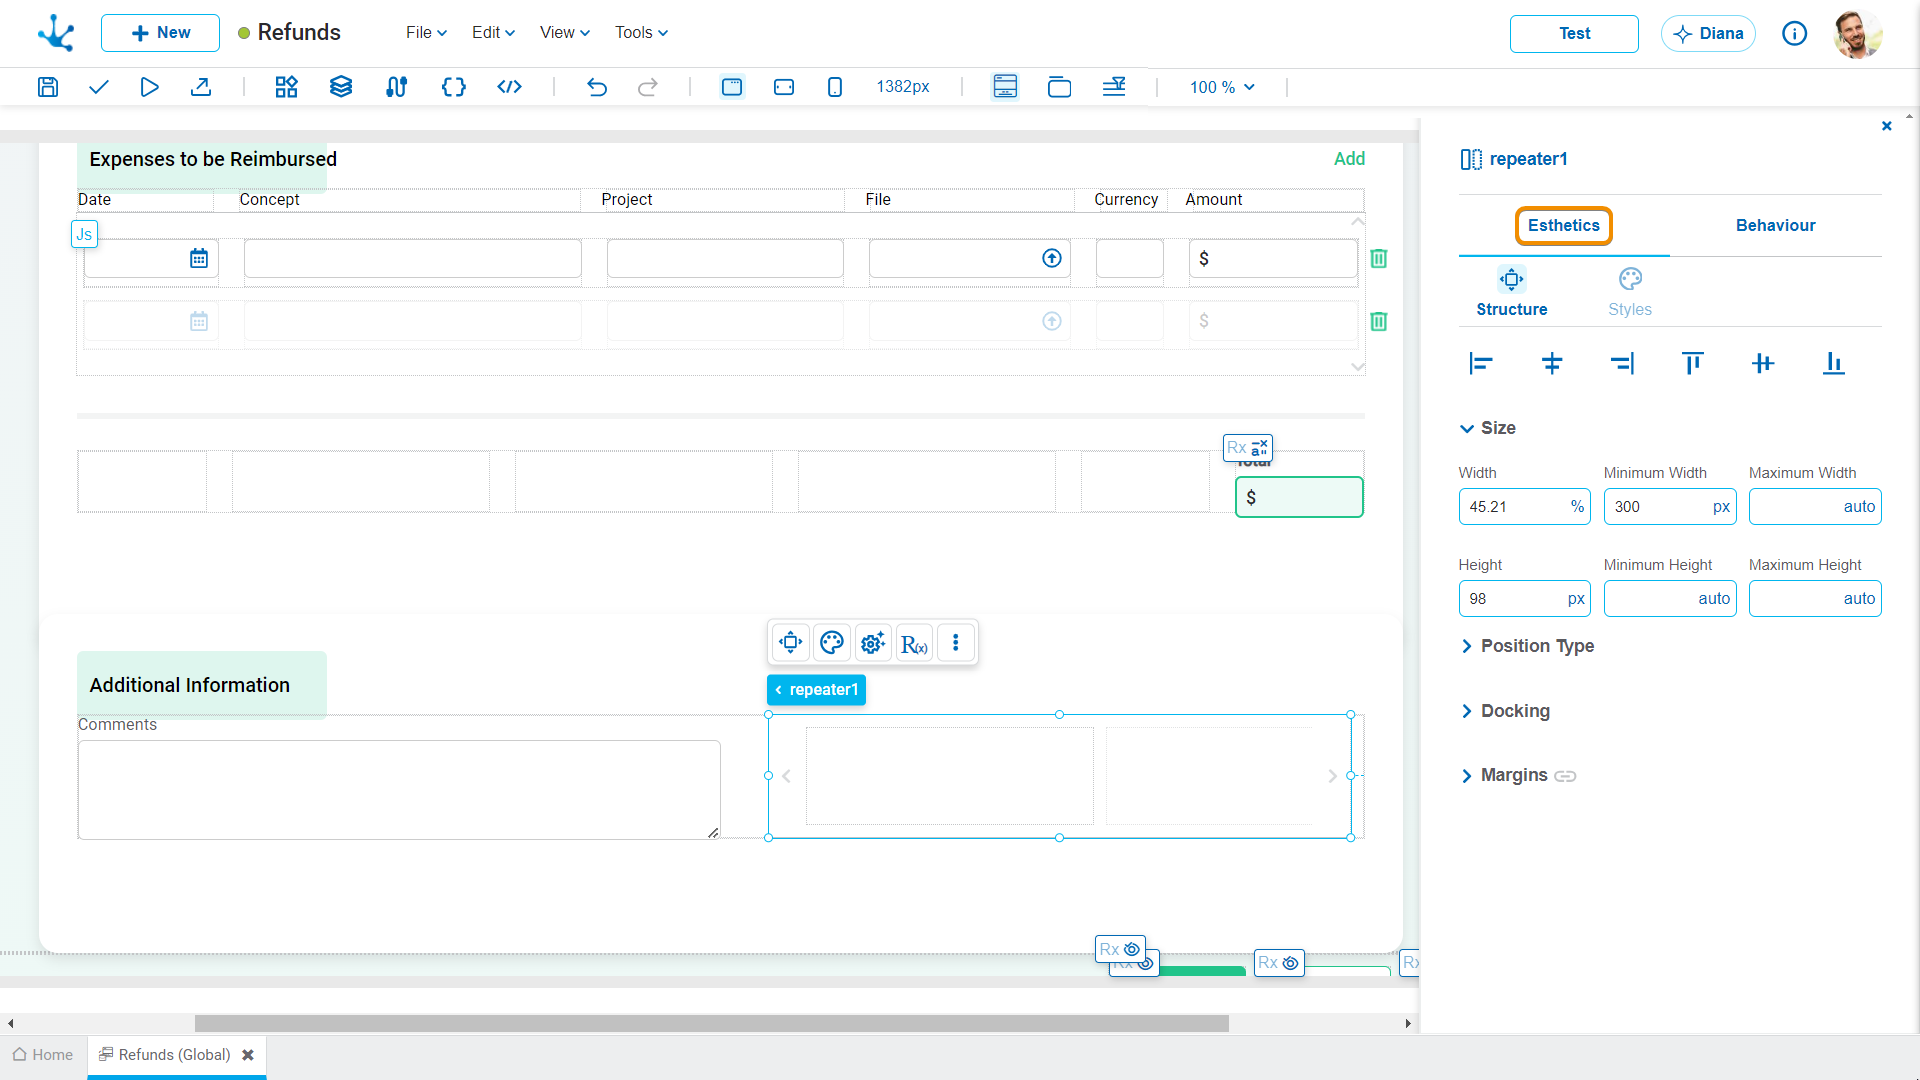Viewport: 1920px width, 1080px height.
Task: Click the horizontal scrollbar thumb
Action: (712, 1023)
